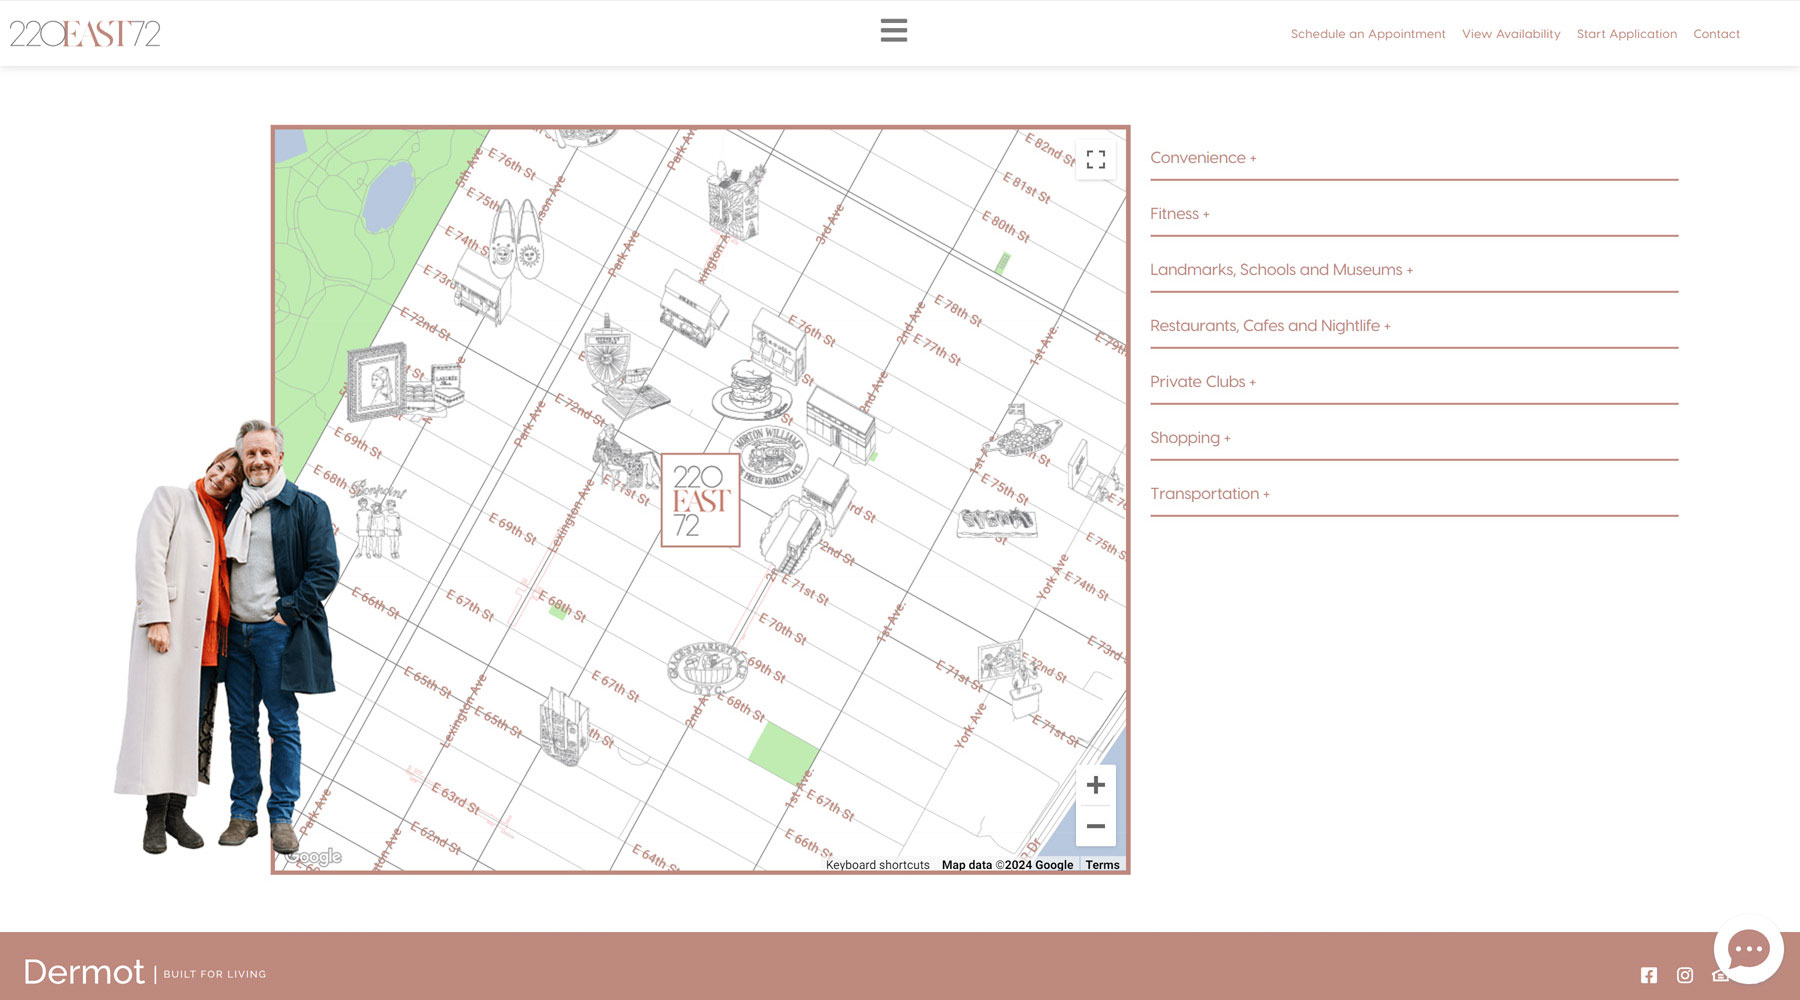Screen dimensions: 1800x1000
Task: Expand Restaurants, Cafes and Nightlife
Action: 1269,326
